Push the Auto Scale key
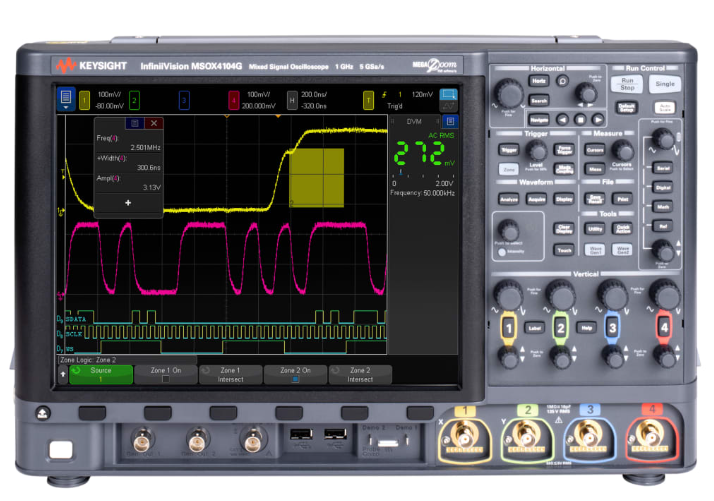The width and height of the screenshot is (714, 501). [665, 107]
